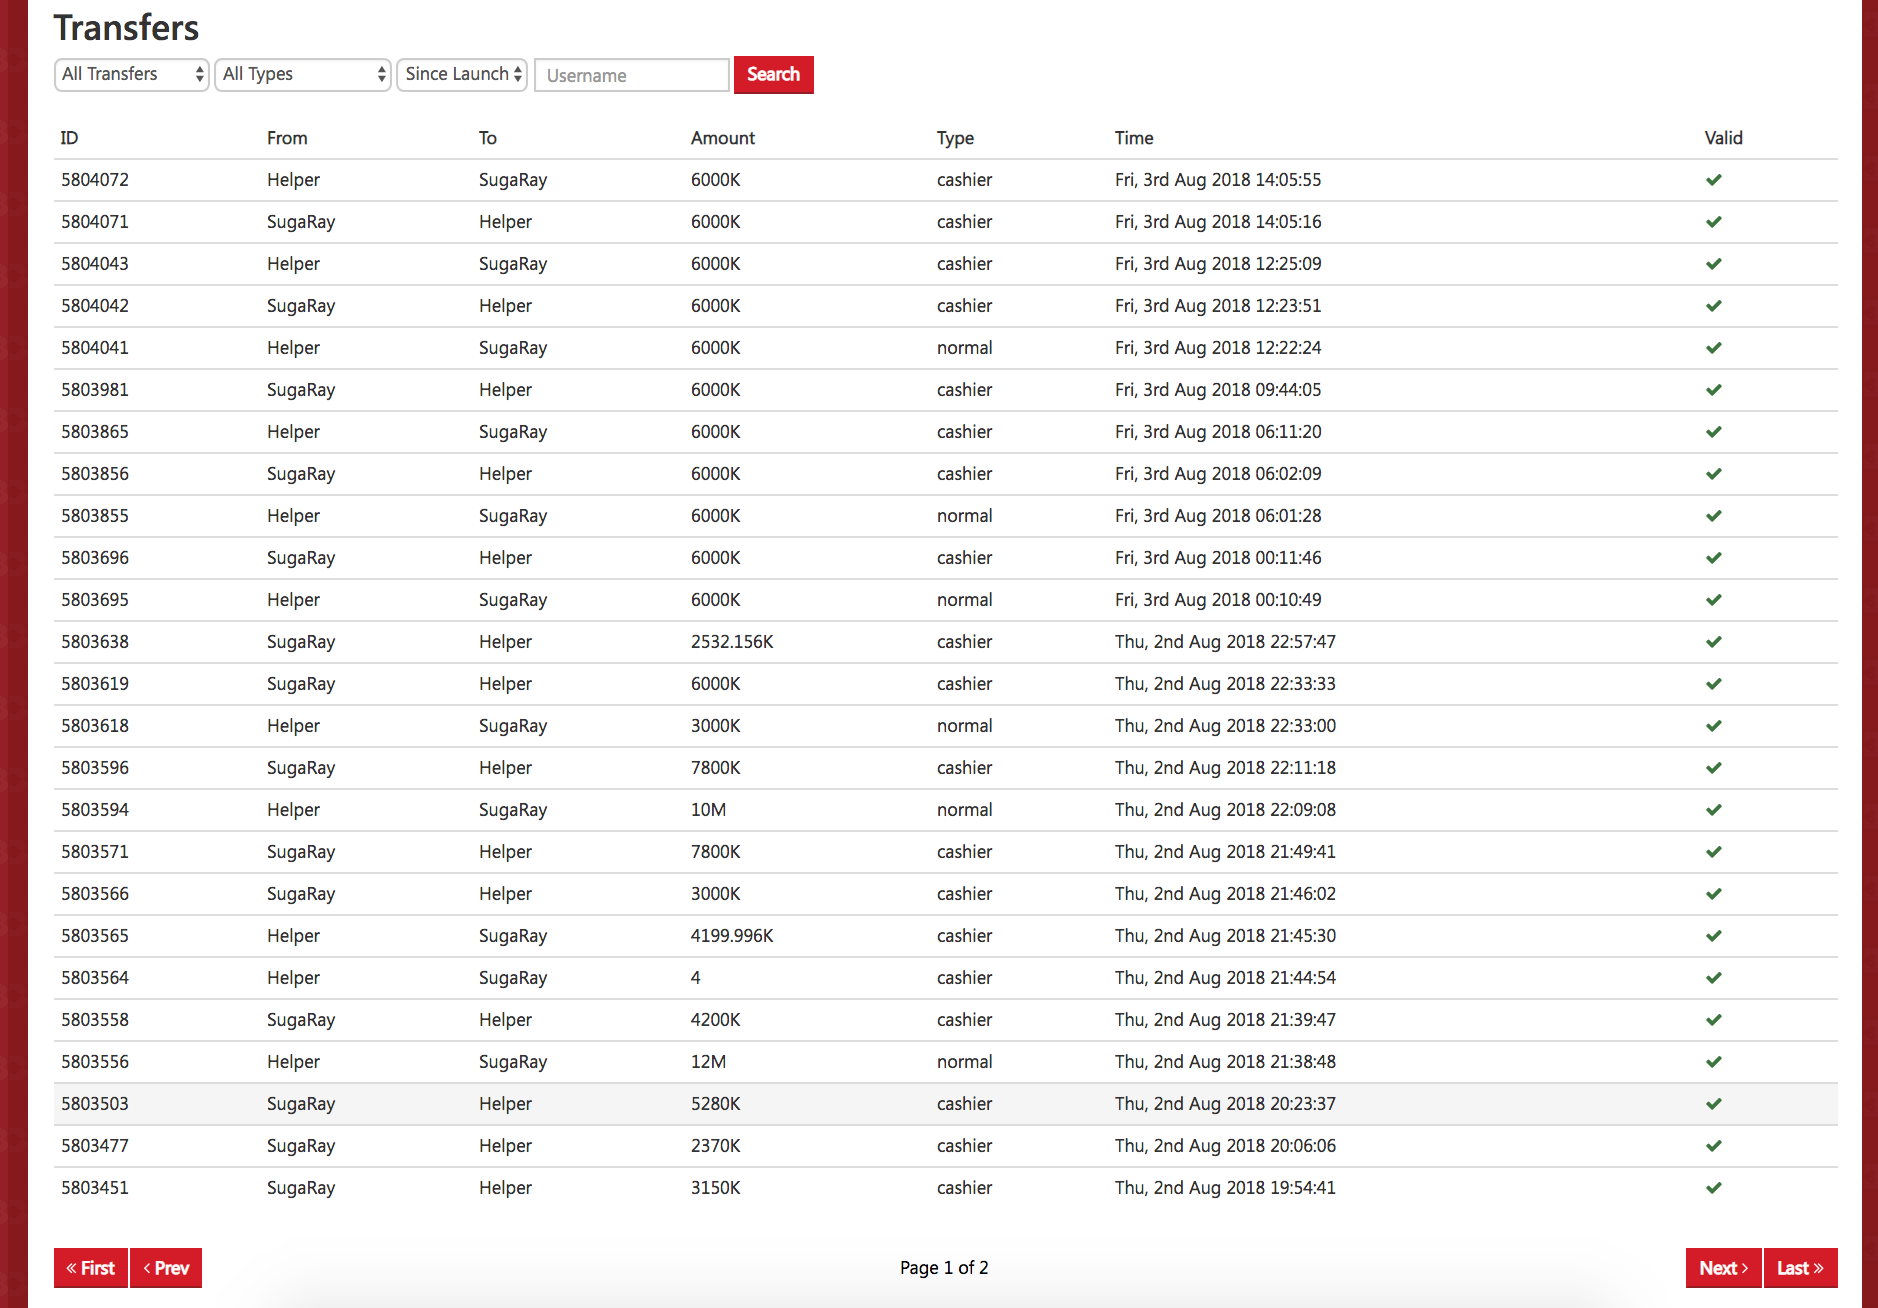Click the To column header

[x=488, y=138]
